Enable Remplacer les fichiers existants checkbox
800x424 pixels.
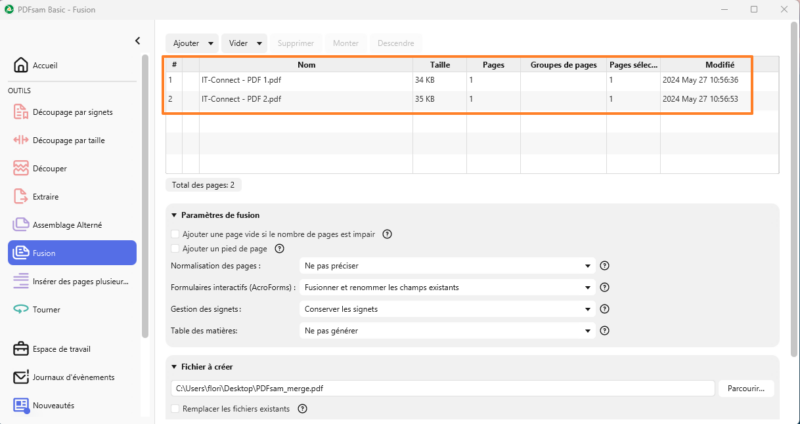(x=176, y=408)
